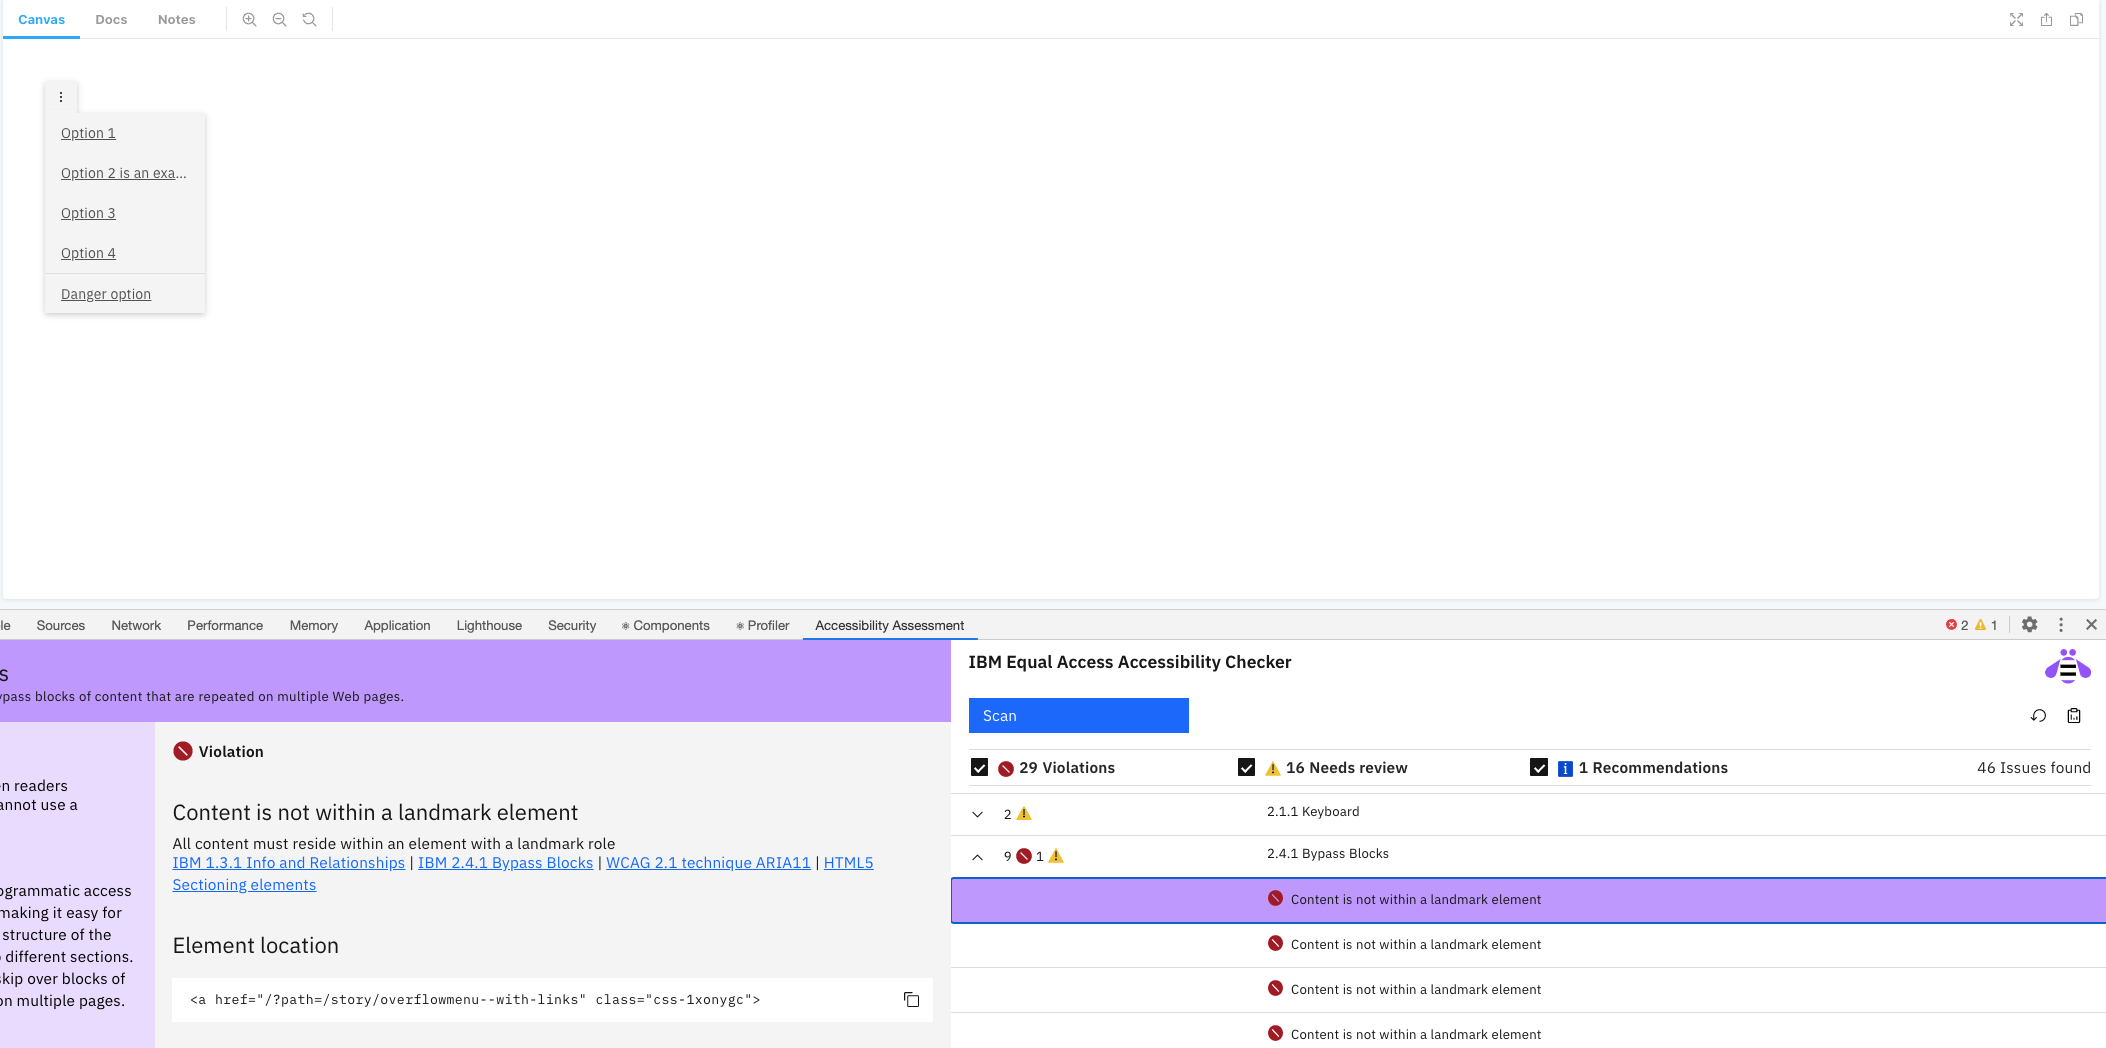Open the accessibility report clipboard icon
This screenshot has width=2106, height=1048.
click(x=2073, y=716)
